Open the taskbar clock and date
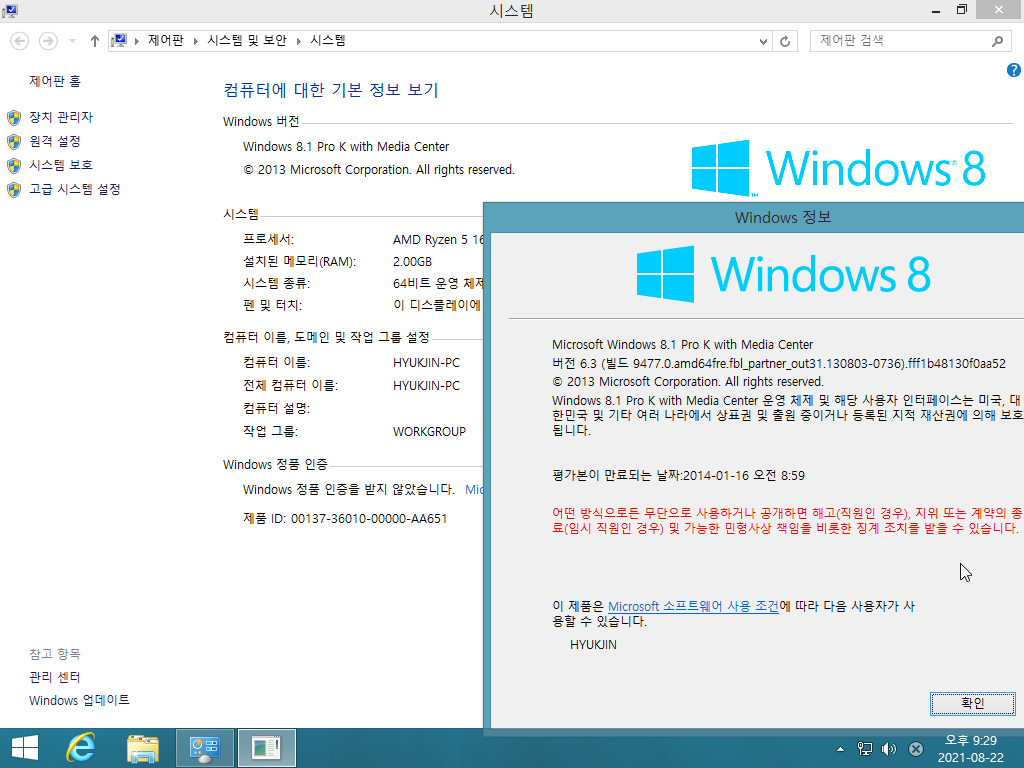Viewport: 1024px width, 768px height. point(970,749)
